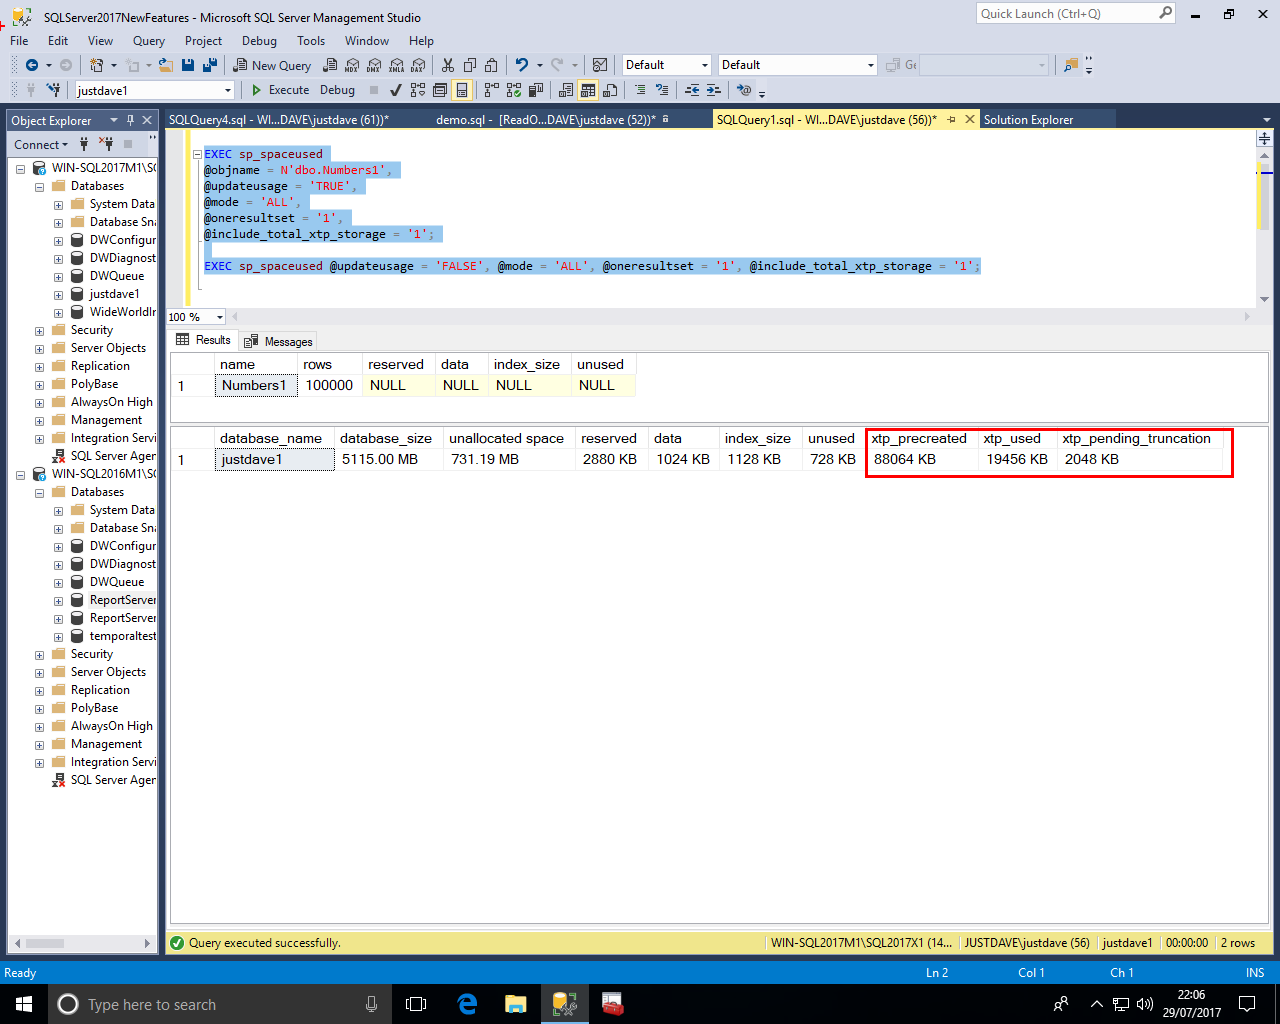Screen dimensions: 1280x1024
Task: Click the New Query button
Action: coord(272,65)
